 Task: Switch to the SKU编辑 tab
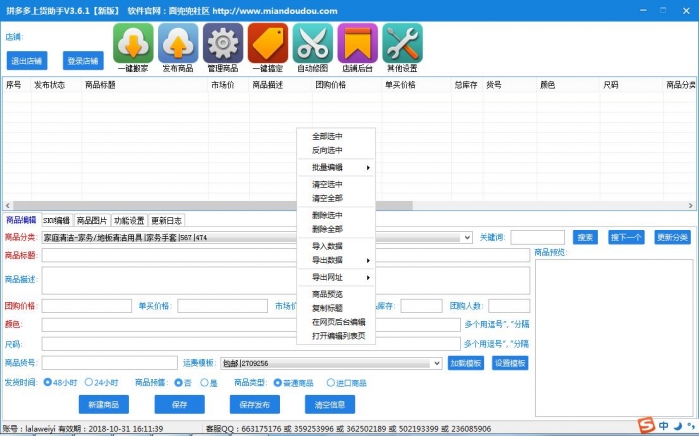pyautogui.click(x=57, y=220)
